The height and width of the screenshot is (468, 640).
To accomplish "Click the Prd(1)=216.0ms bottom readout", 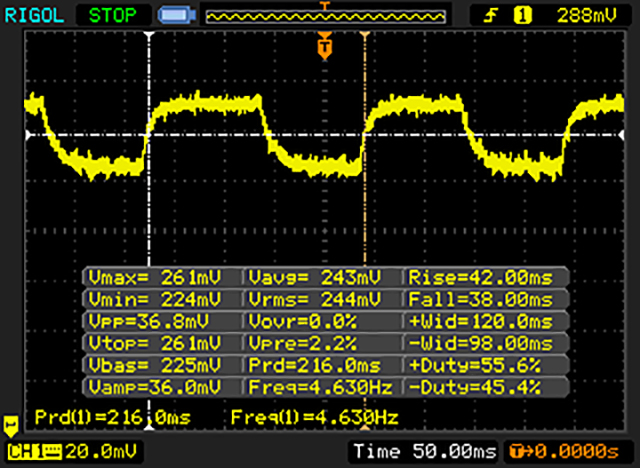I will point(113,417).
